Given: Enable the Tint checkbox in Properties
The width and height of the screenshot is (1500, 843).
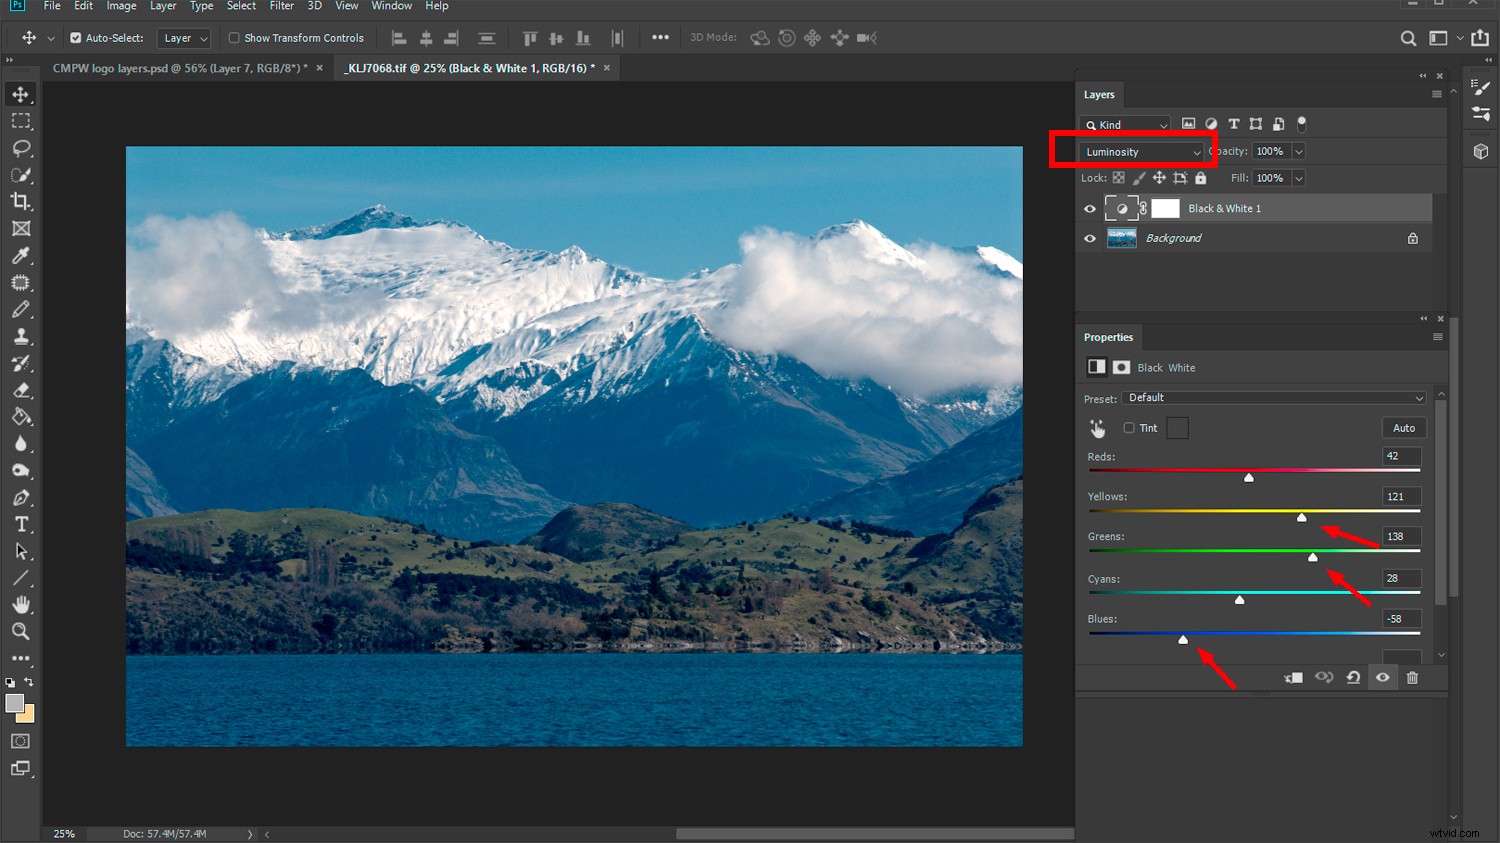Looking at the screenshot, I should [x=1129, y=428].
